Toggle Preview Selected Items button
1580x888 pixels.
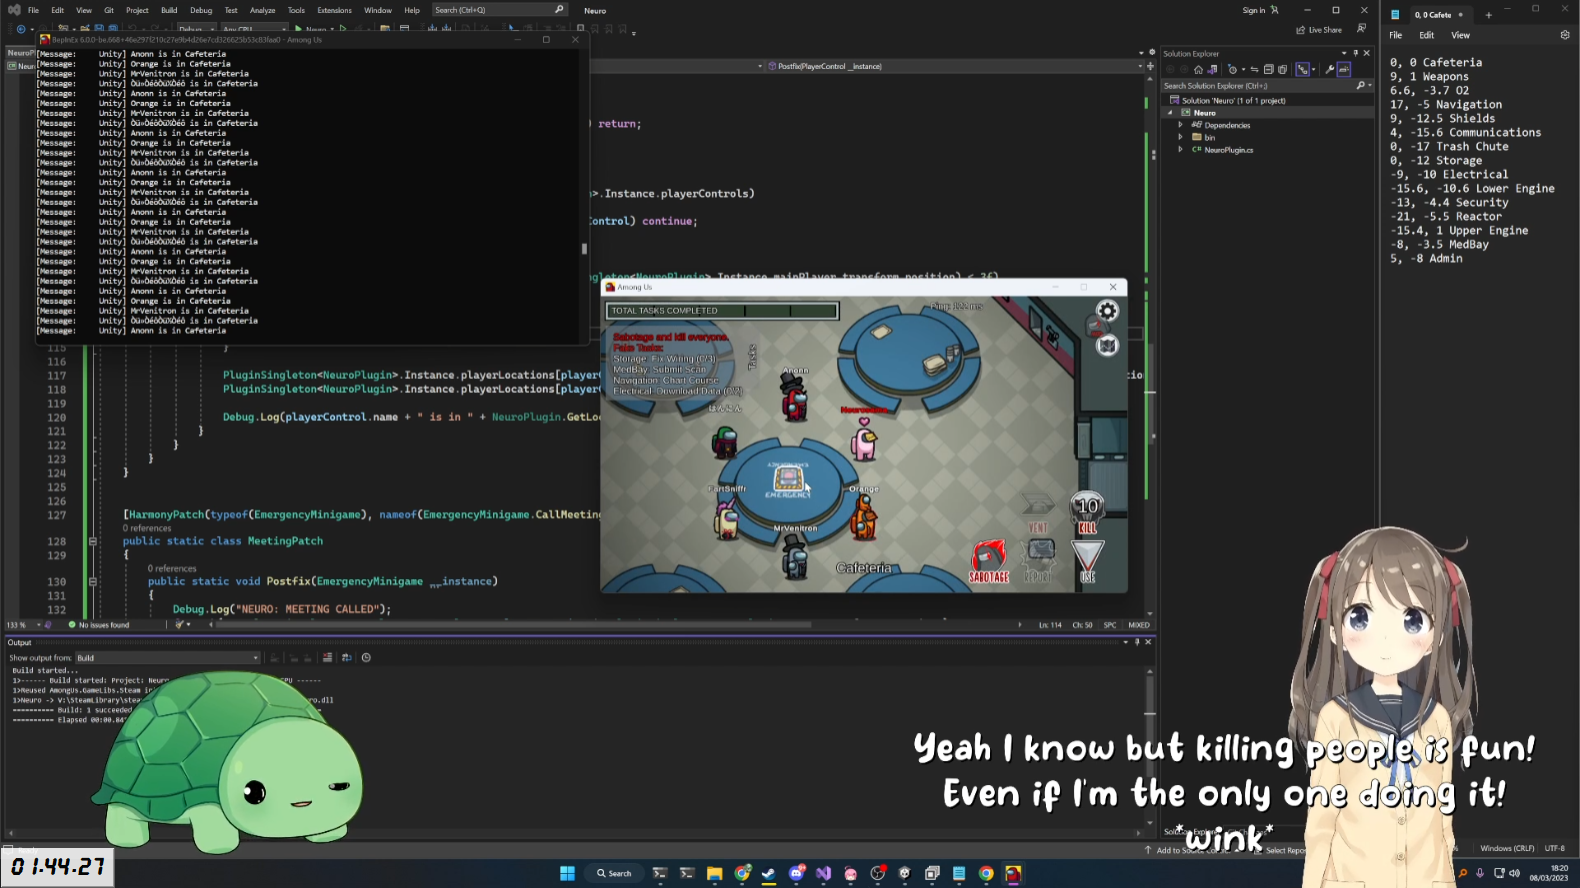(x=1344, y=69)
